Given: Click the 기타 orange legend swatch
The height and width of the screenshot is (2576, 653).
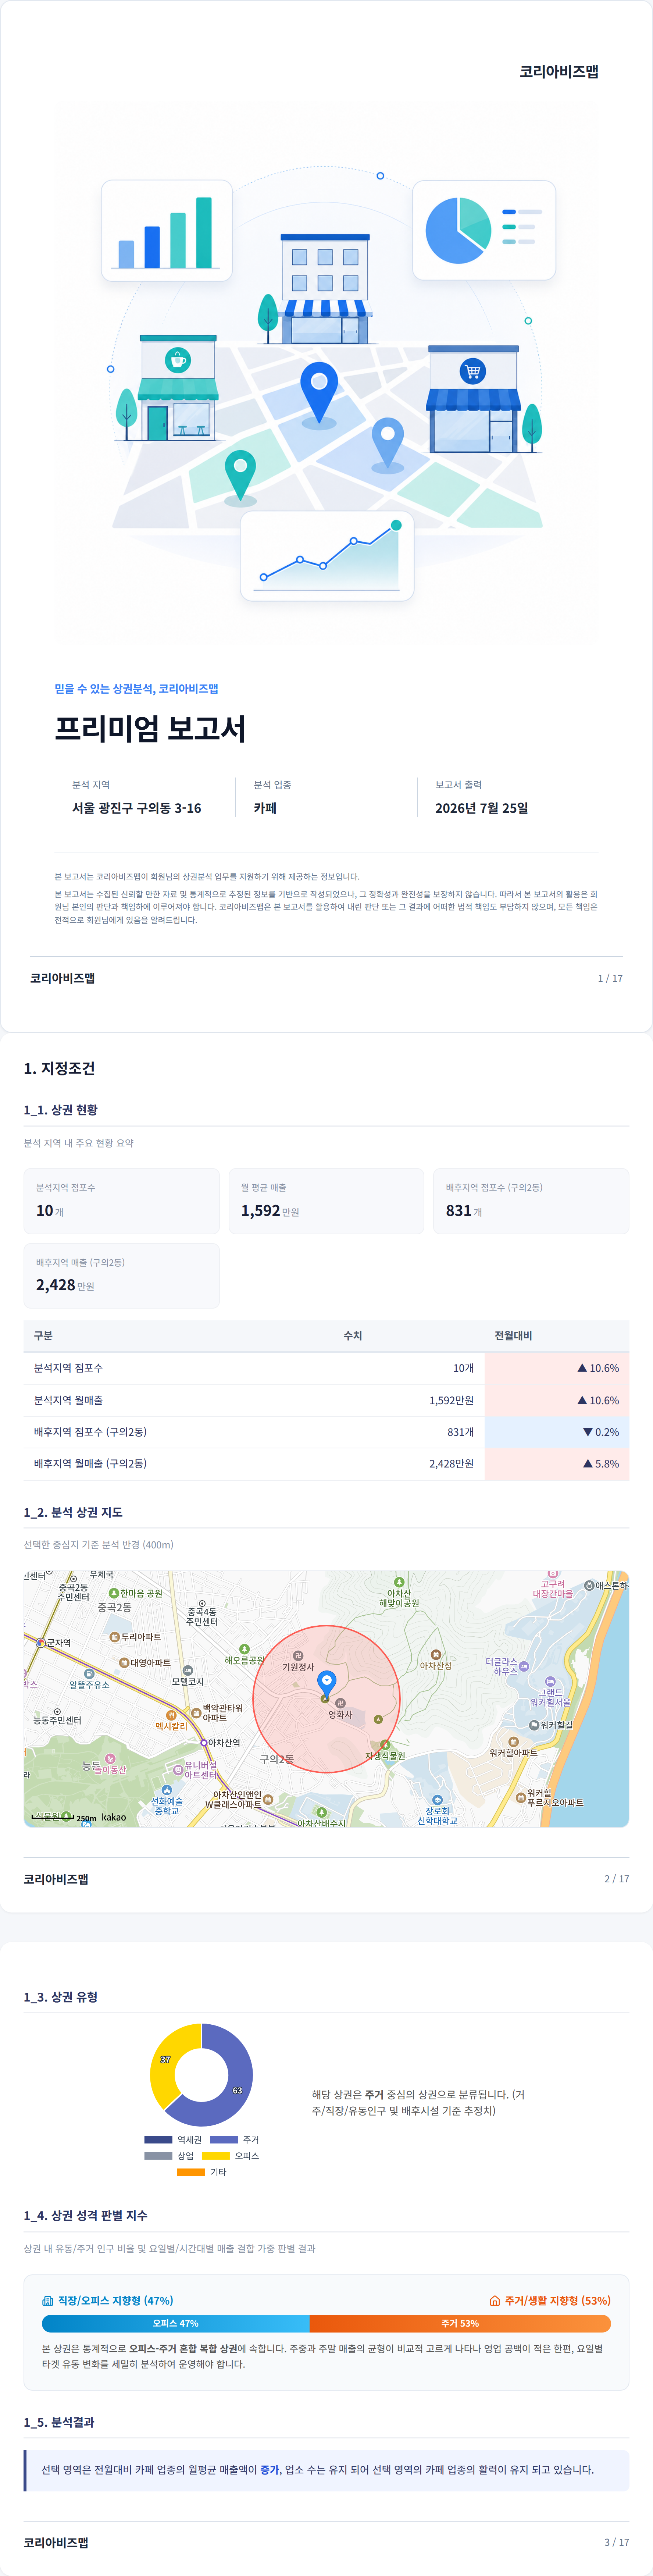Looking at the screenshot, I should (x=191, y=2172).
